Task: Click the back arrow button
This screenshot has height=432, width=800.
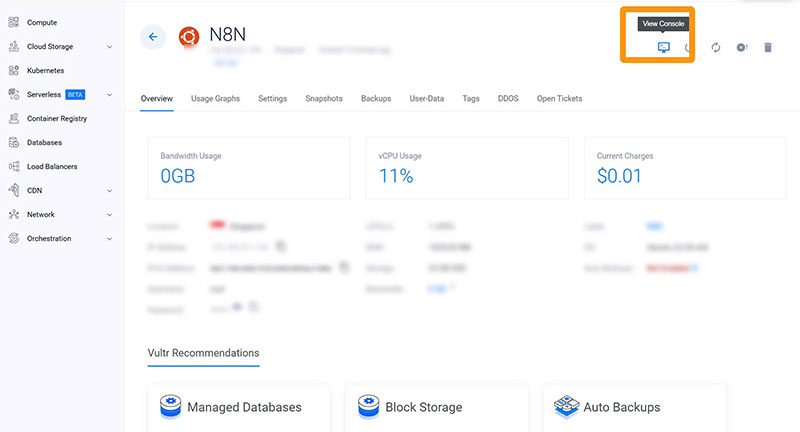Action: (153, 37)
